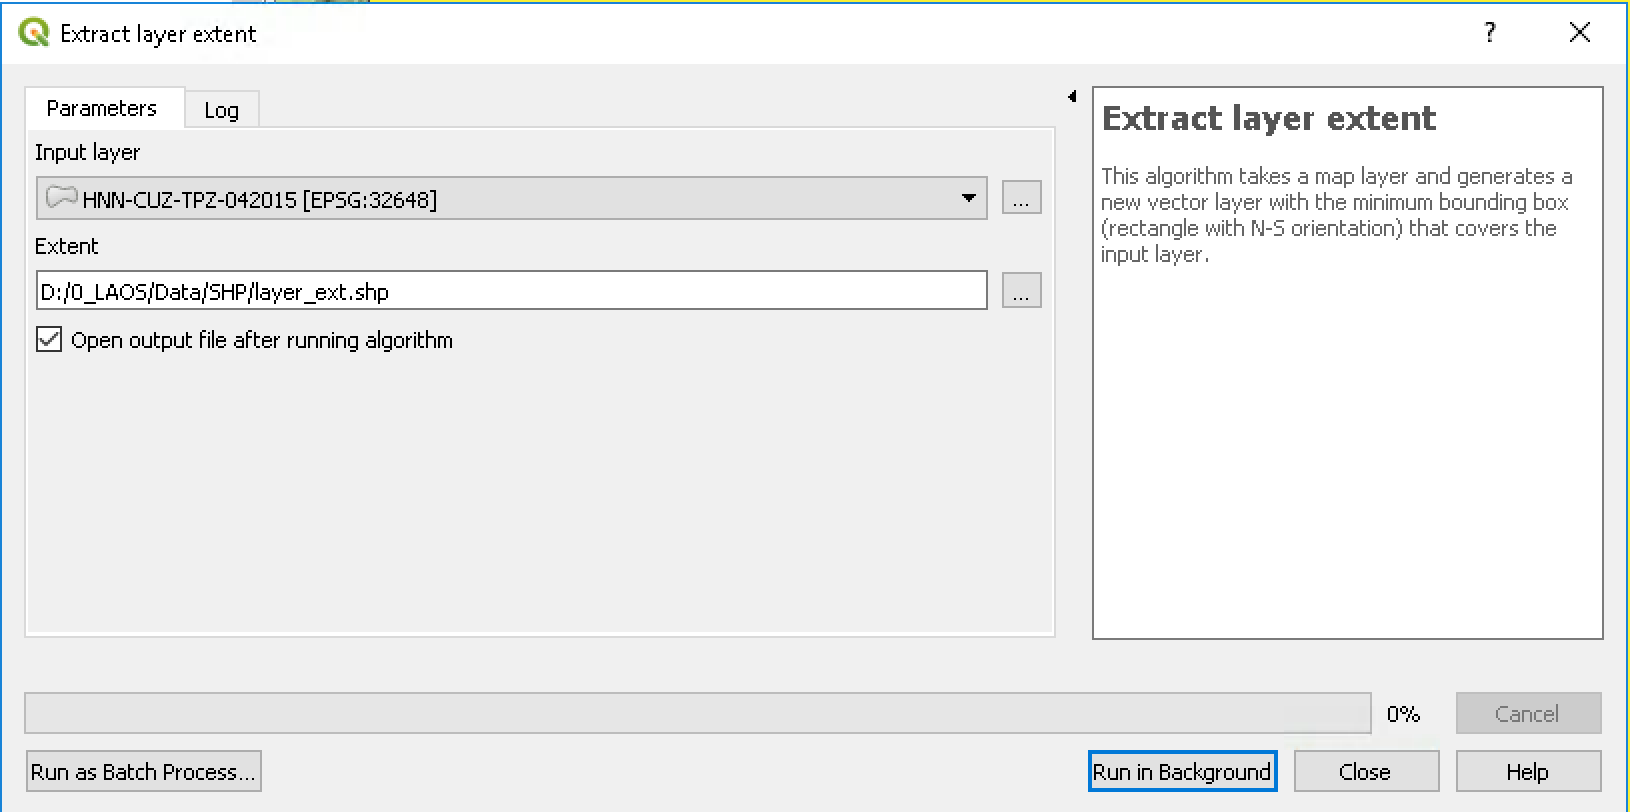Click the algorithm description text
The image size is (1630, 812).
click(x=1336, y=215)
